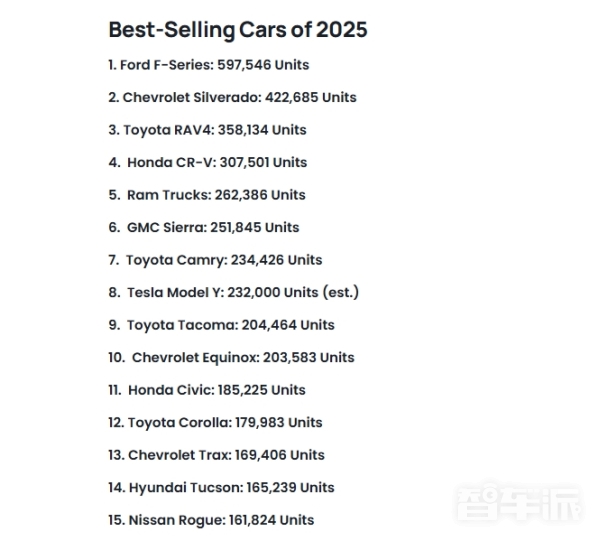Click the watermark logo in the corner
The image size is (599, 541).
[x=520, y=503]
